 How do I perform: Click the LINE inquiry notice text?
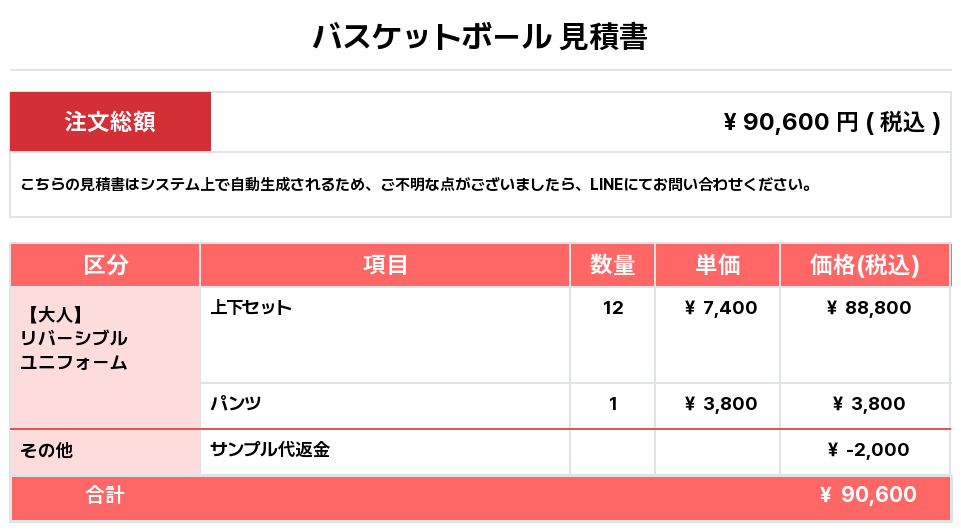[x=416, y=184]
